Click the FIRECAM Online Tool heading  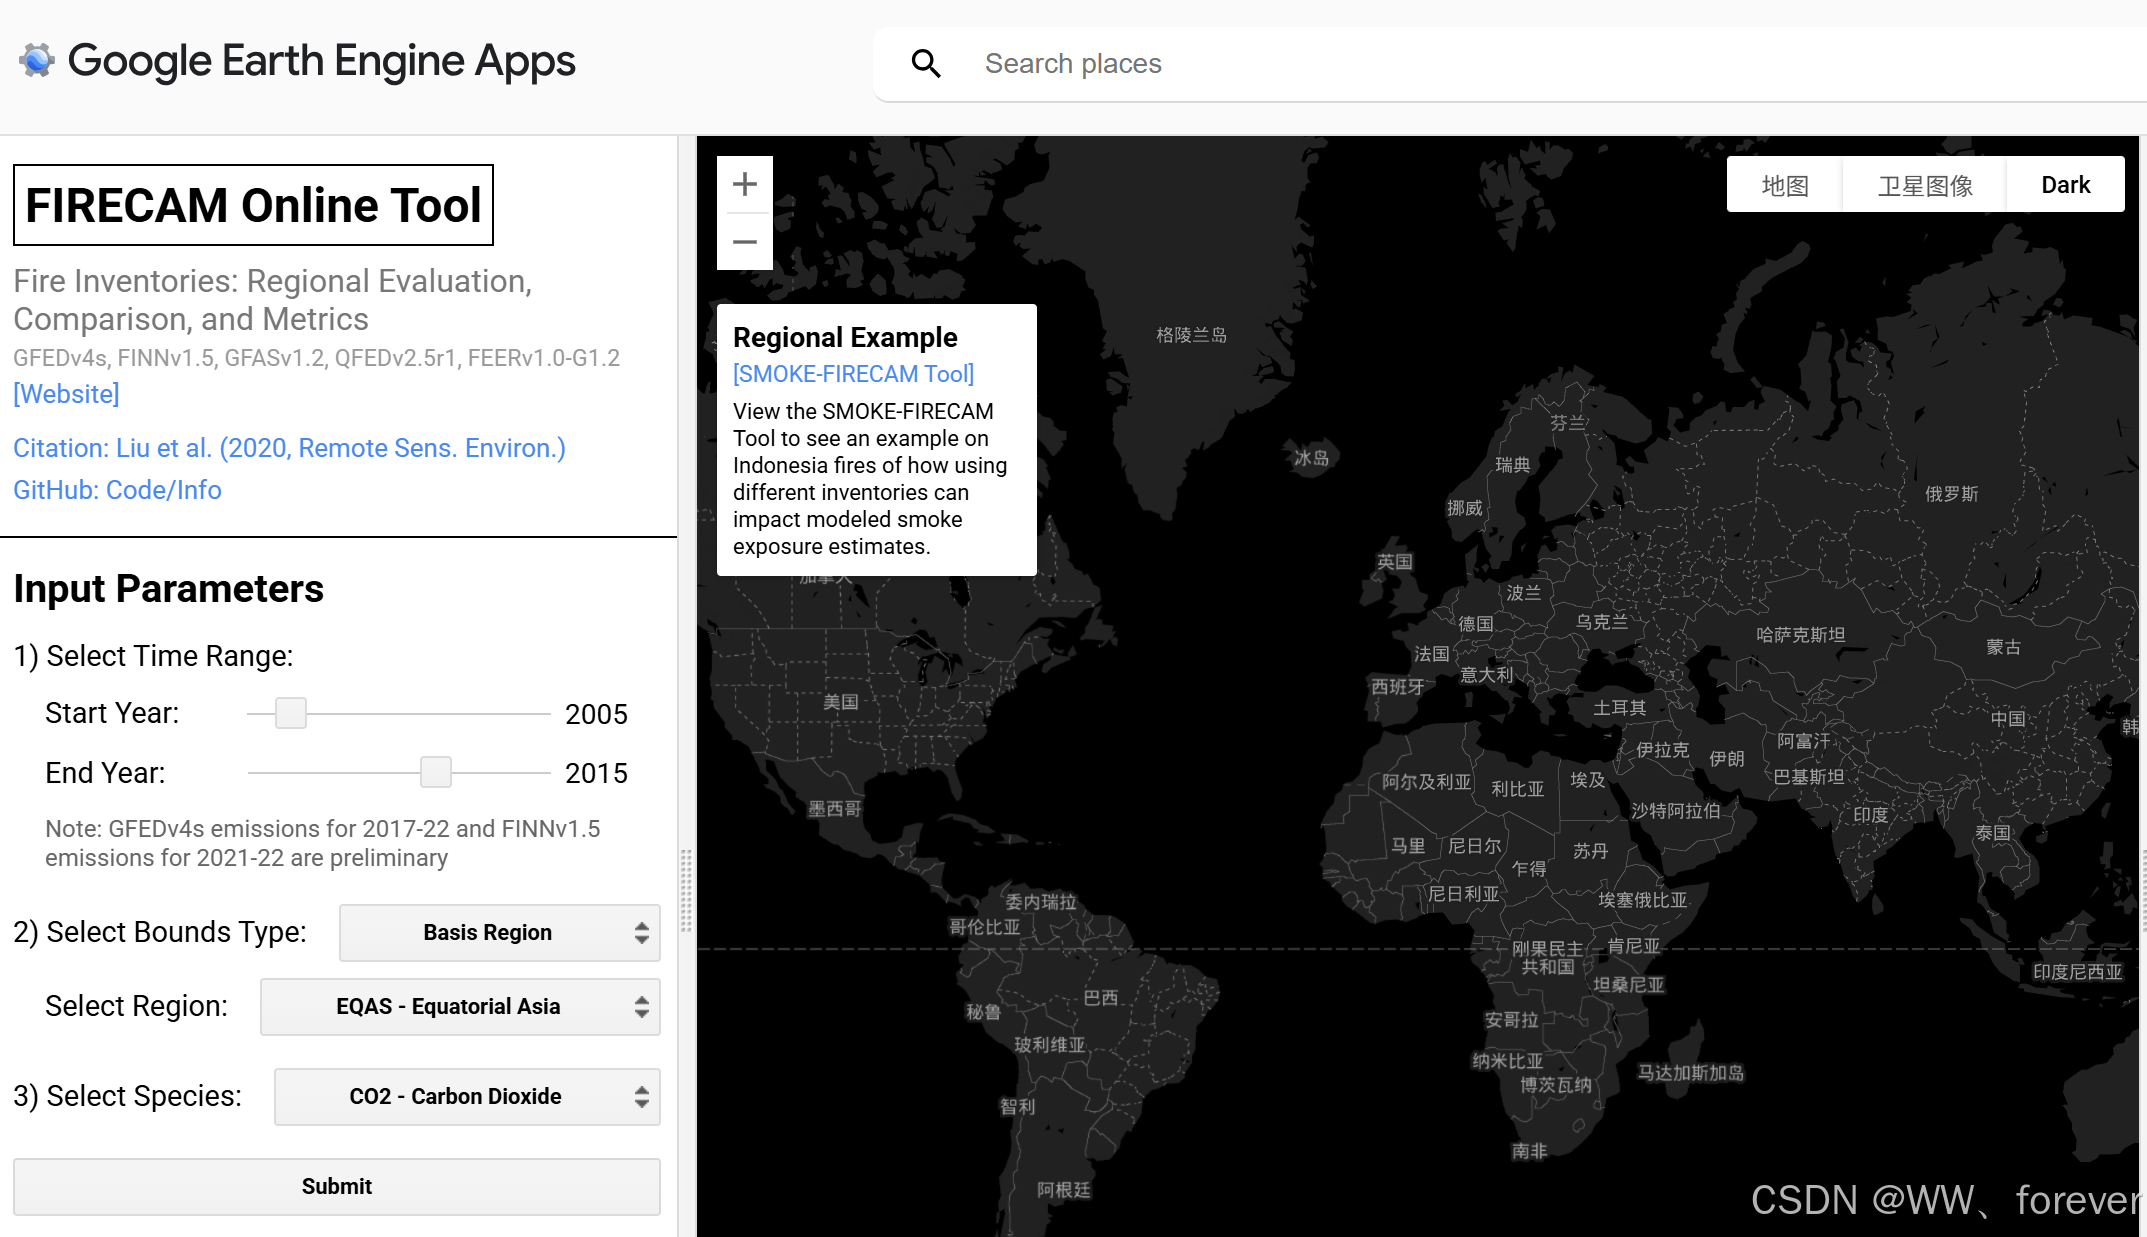tap(253, 205)
